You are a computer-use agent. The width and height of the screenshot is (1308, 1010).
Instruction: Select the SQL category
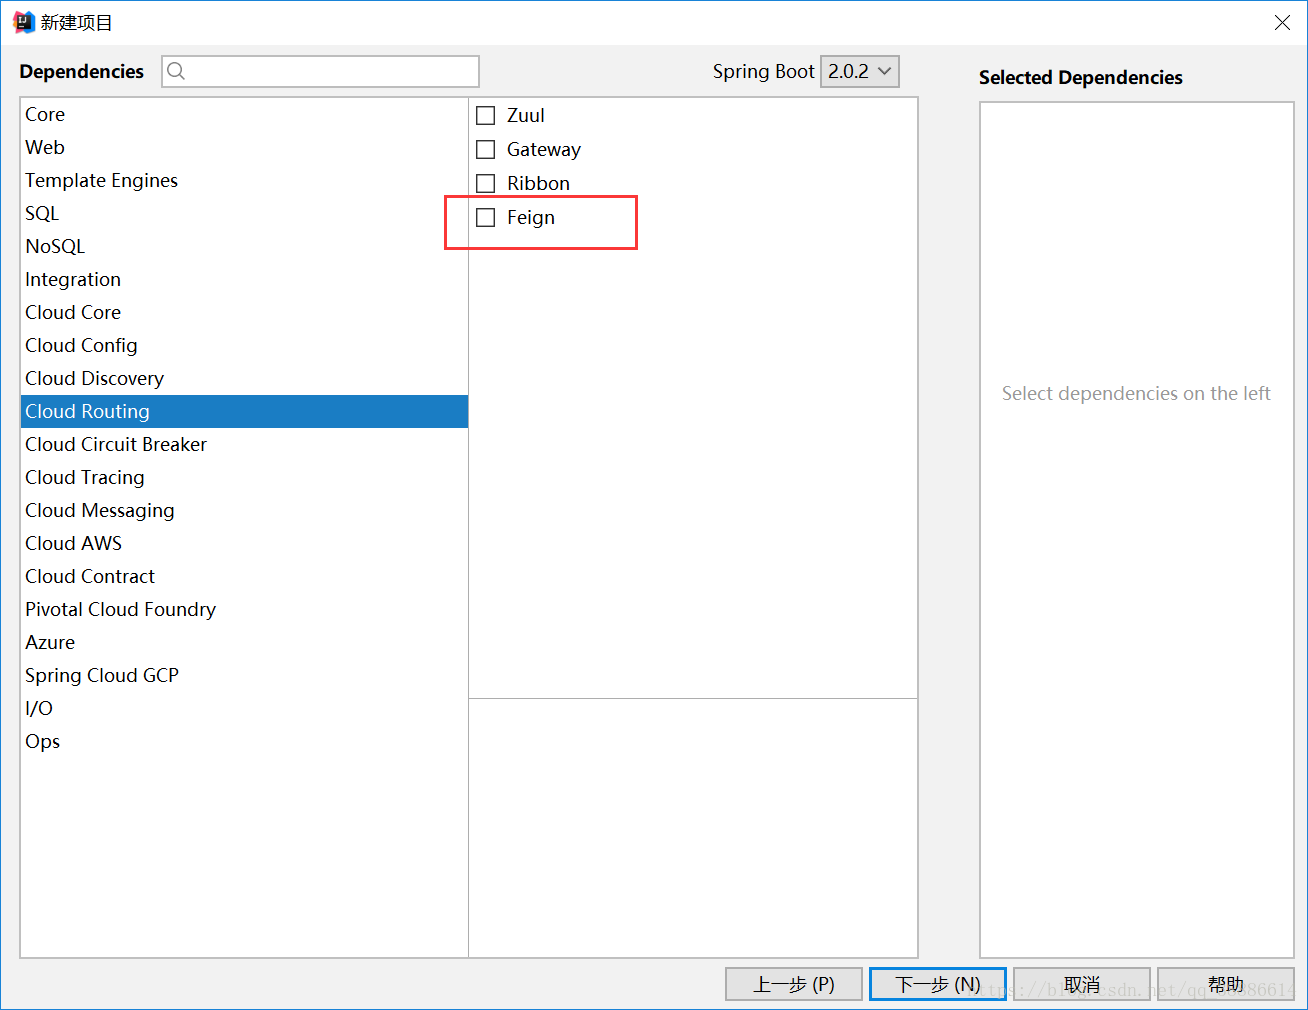244,213
